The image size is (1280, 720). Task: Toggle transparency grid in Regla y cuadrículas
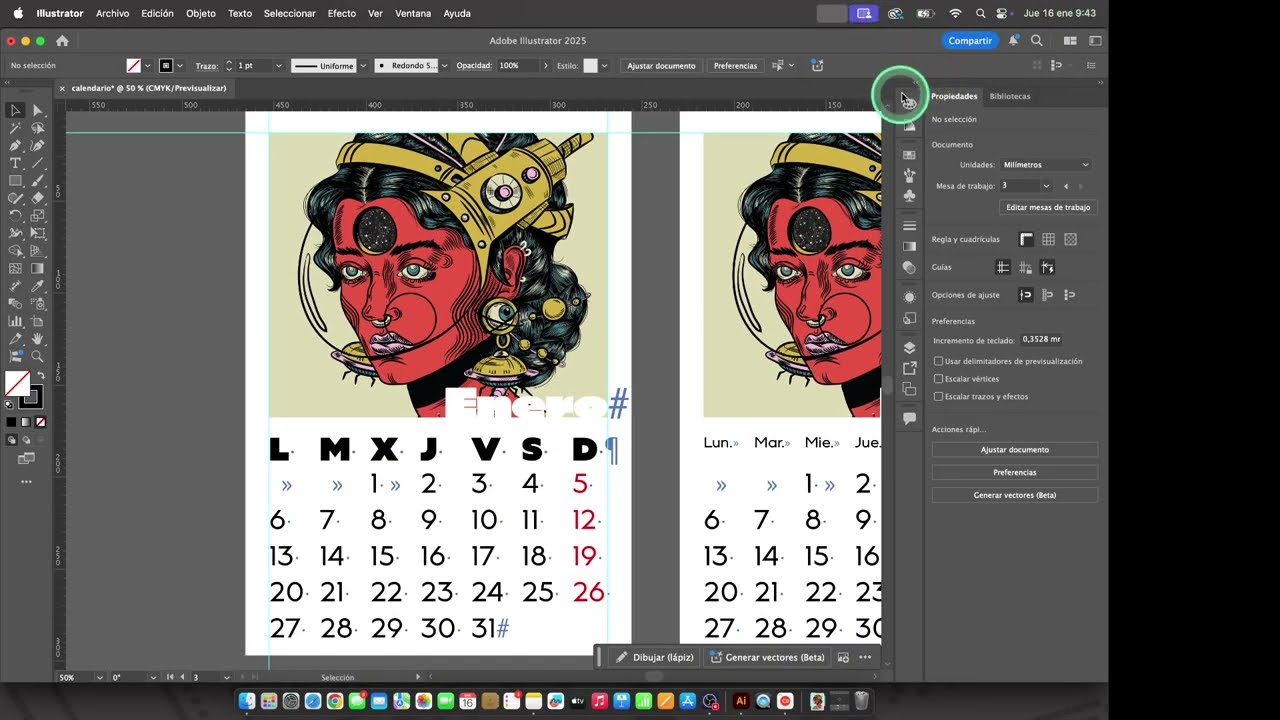[x=1070, y=239]
